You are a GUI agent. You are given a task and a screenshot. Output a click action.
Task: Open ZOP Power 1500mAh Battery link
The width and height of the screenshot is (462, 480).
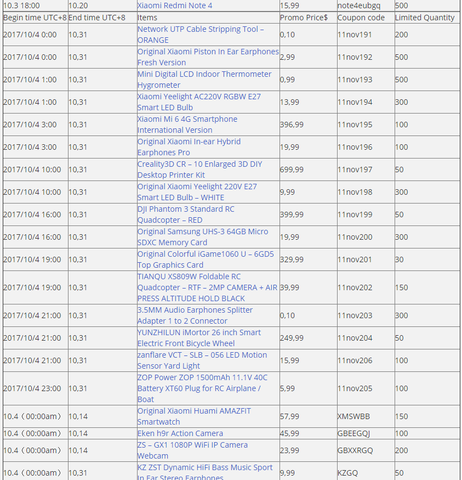point(202,388)
